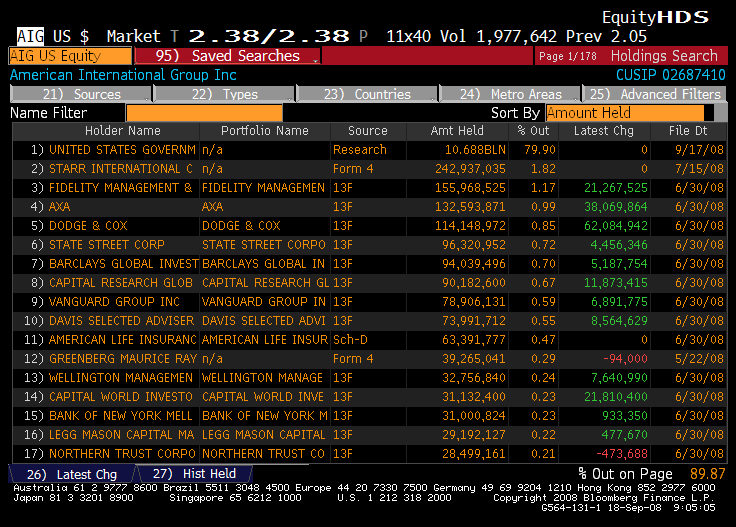736x527 pixels.
Task: Open the 22) Types filter dropdown
Action: (224, 94)
